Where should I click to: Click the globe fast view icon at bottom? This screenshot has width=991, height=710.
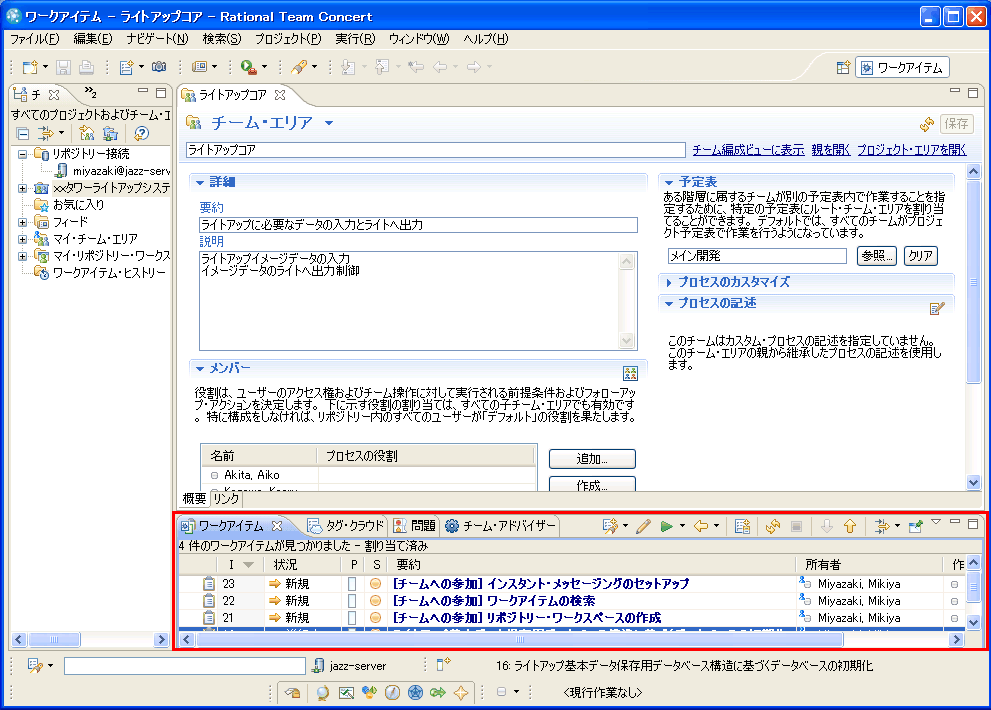coord(322,693)
